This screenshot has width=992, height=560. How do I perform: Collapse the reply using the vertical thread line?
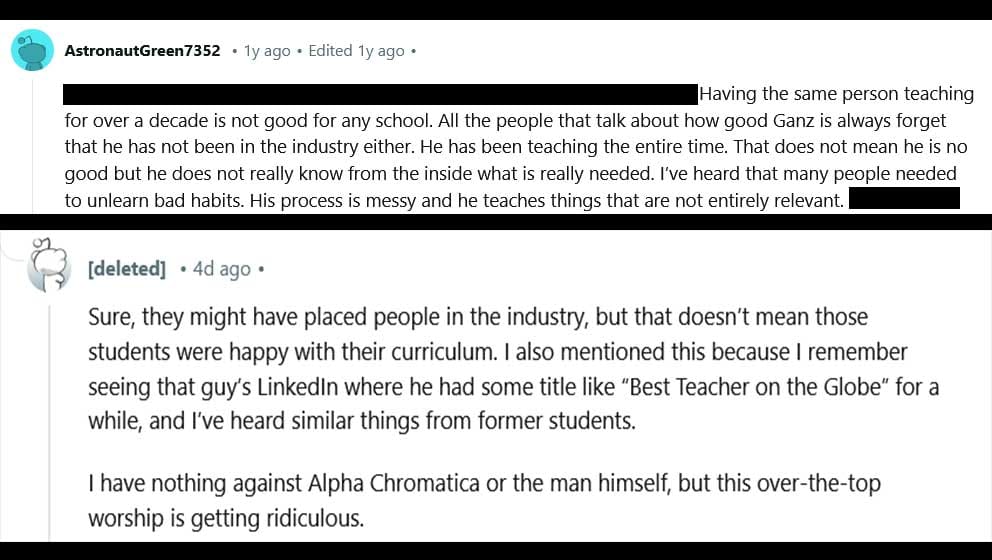[x=50, y=420]
